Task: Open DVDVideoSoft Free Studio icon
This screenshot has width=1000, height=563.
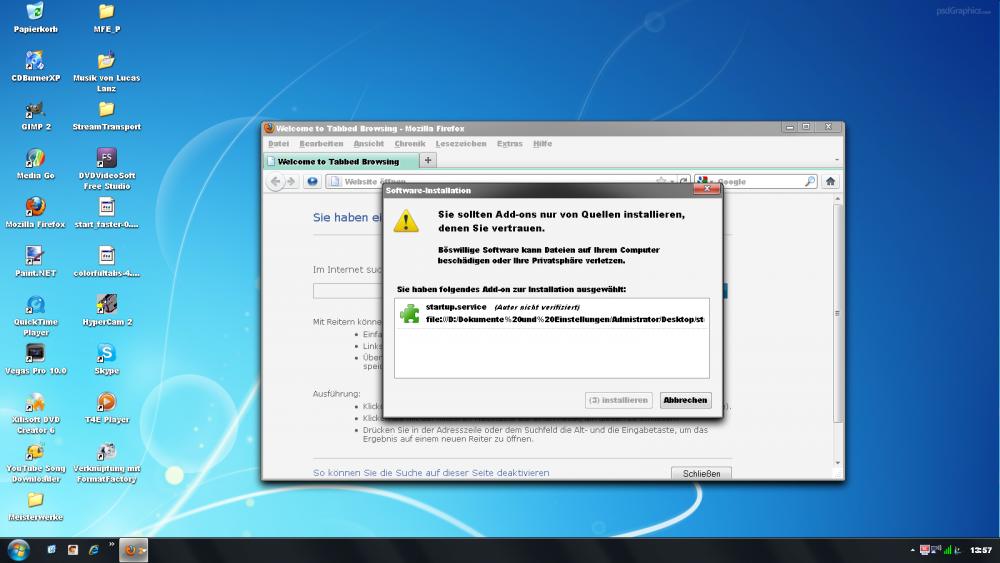Action: (107, 169)
